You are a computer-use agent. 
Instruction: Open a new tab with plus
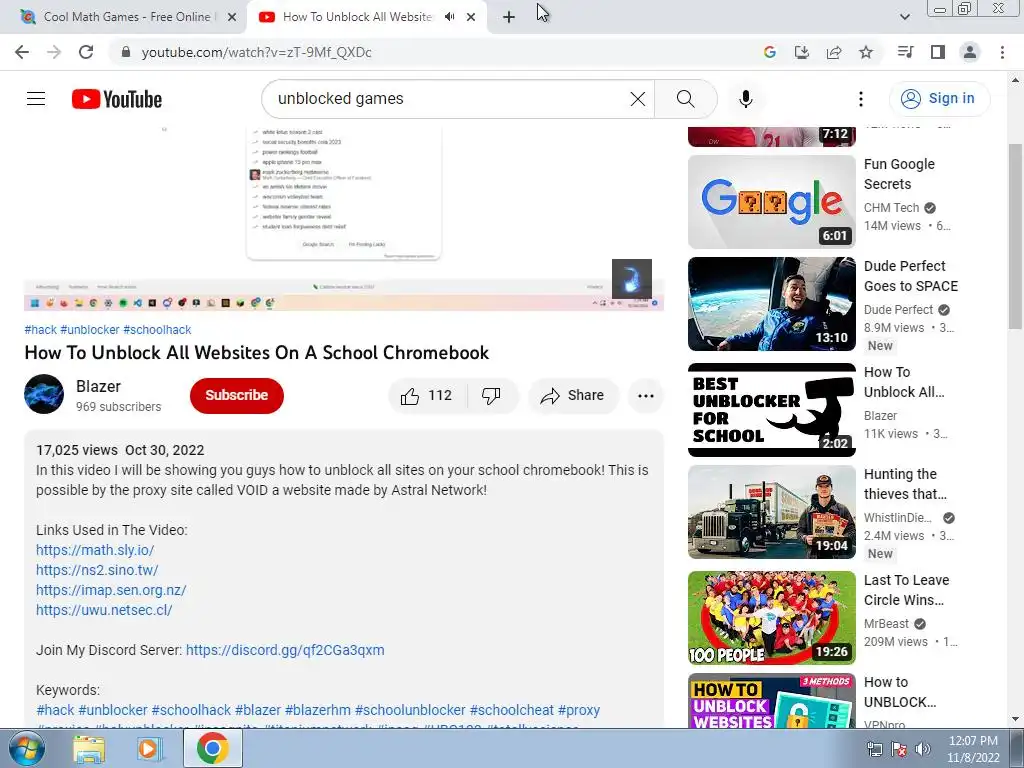click(x=509, y=18)
